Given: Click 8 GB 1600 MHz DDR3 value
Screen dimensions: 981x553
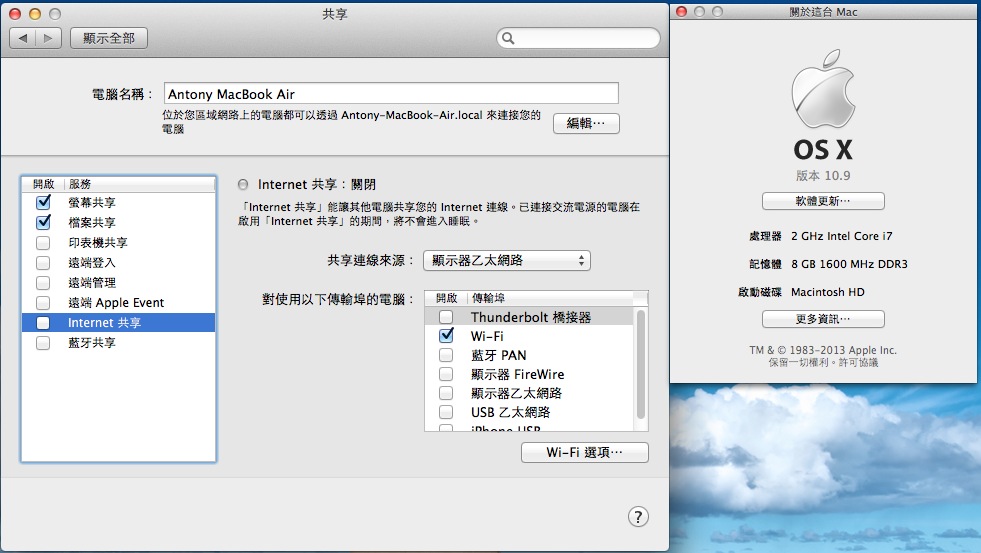Looking at the screenshot, I should coord(849,264).
